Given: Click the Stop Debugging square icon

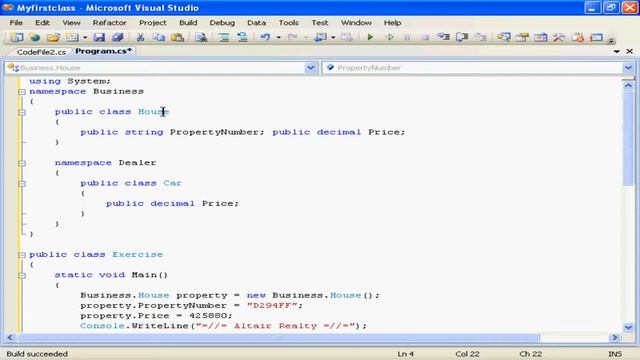Looking at the screenshot, I should tap(425, 38).
